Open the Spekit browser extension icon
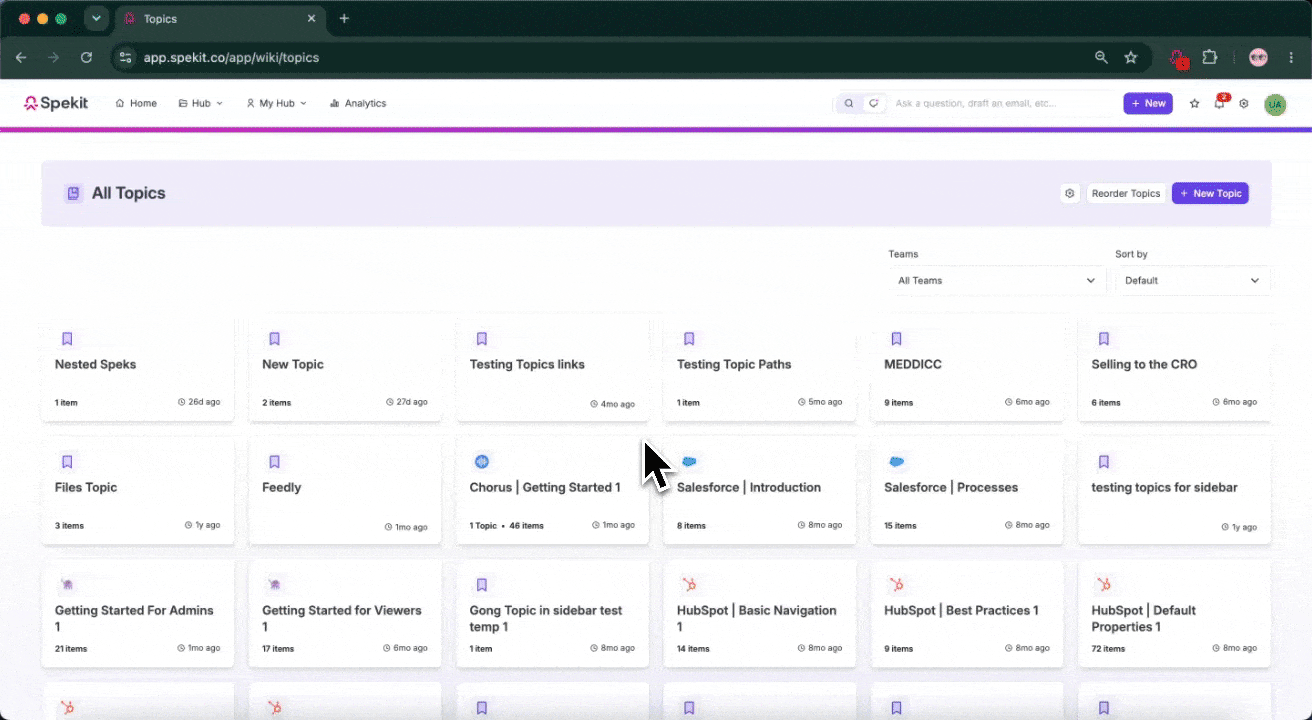1312x720 pixels. (x=1179, y=58)
